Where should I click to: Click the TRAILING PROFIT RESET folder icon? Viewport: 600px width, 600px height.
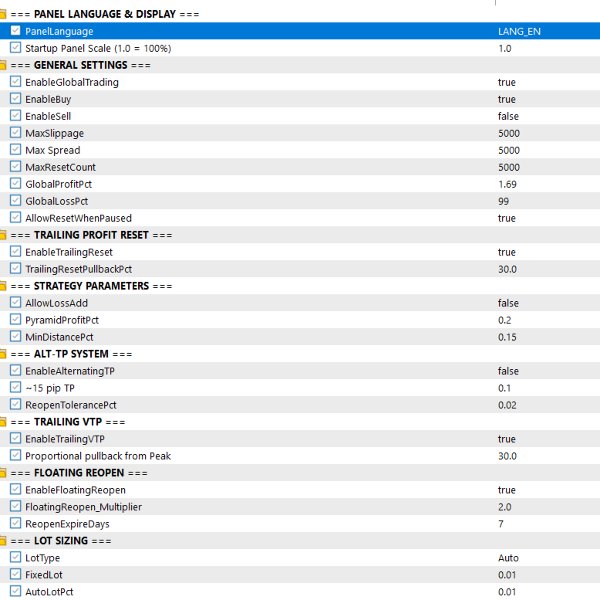(x=3, y=235)
